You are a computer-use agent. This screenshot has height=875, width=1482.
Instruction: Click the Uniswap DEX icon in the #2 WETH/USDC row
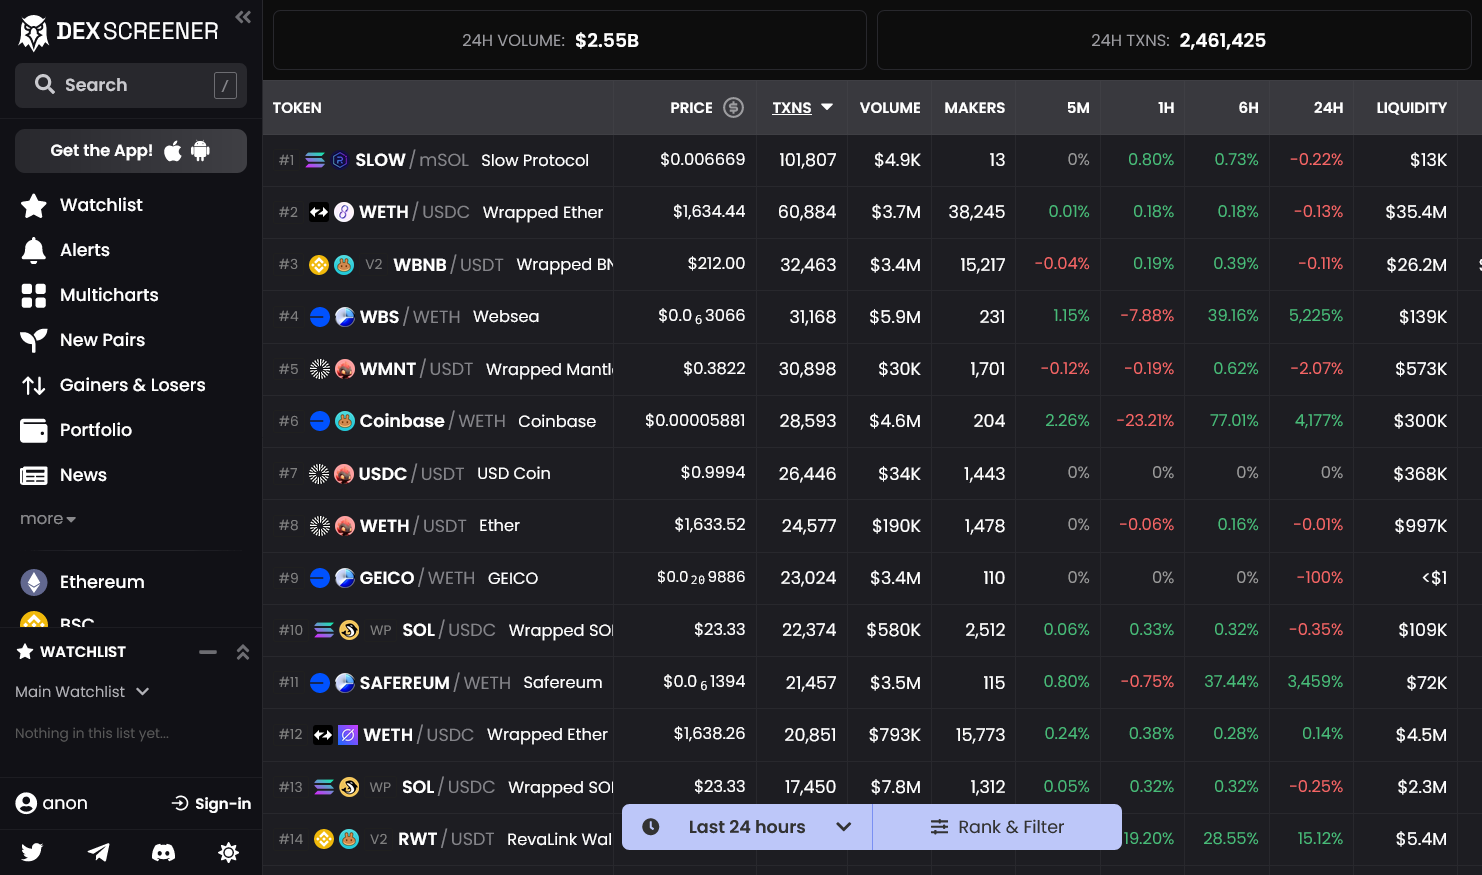(x=343, y=212)
